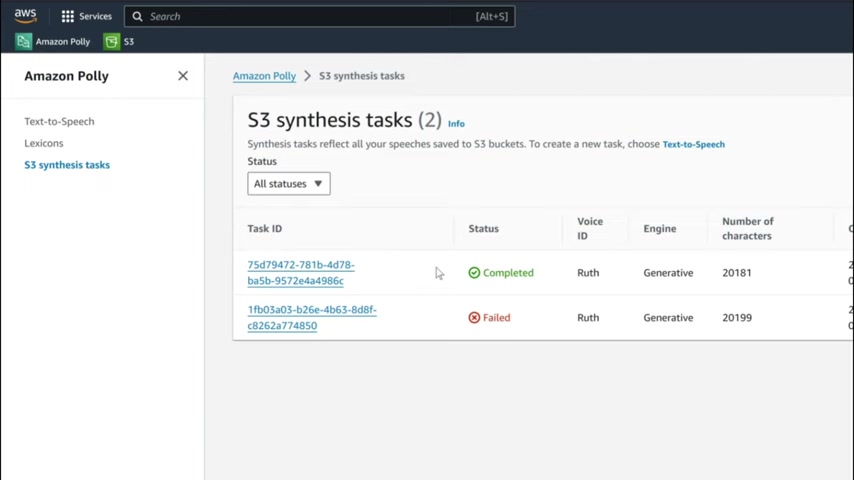The width and height of the screenshot is (854, 480).
Task: Click Generative engine in the Failed row
Action: (668, 318)
